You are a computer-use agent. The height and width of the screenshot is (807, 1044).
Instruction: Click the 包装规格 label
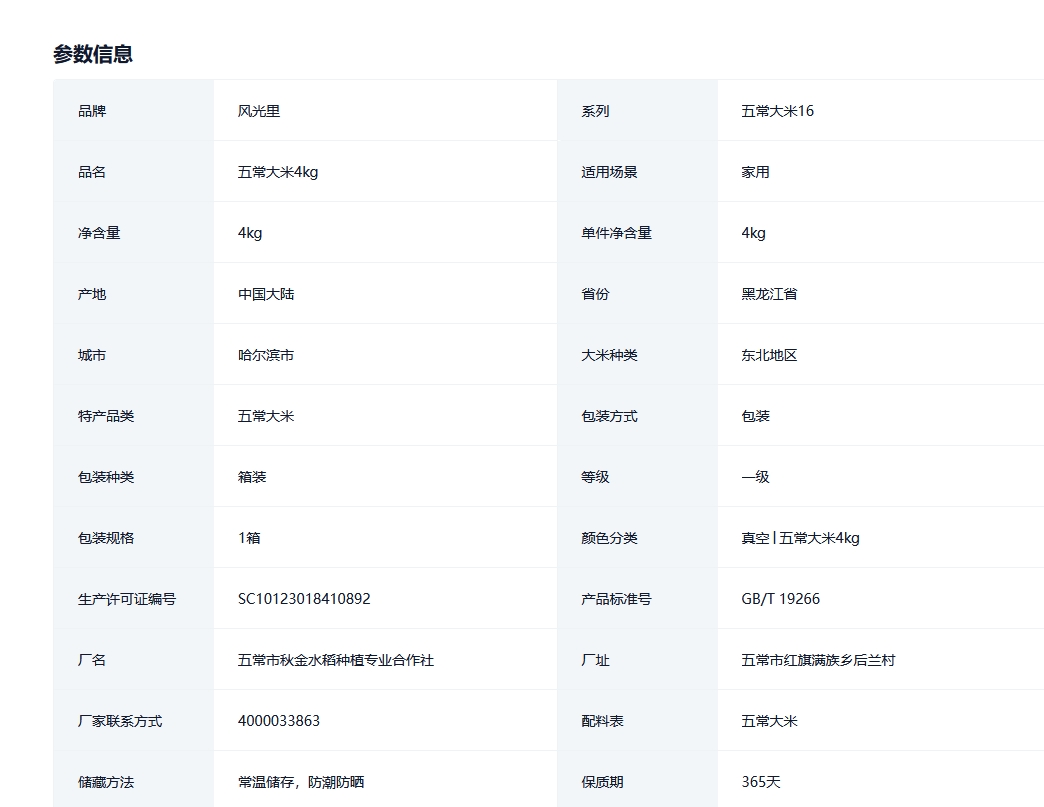tap(106, 538)
